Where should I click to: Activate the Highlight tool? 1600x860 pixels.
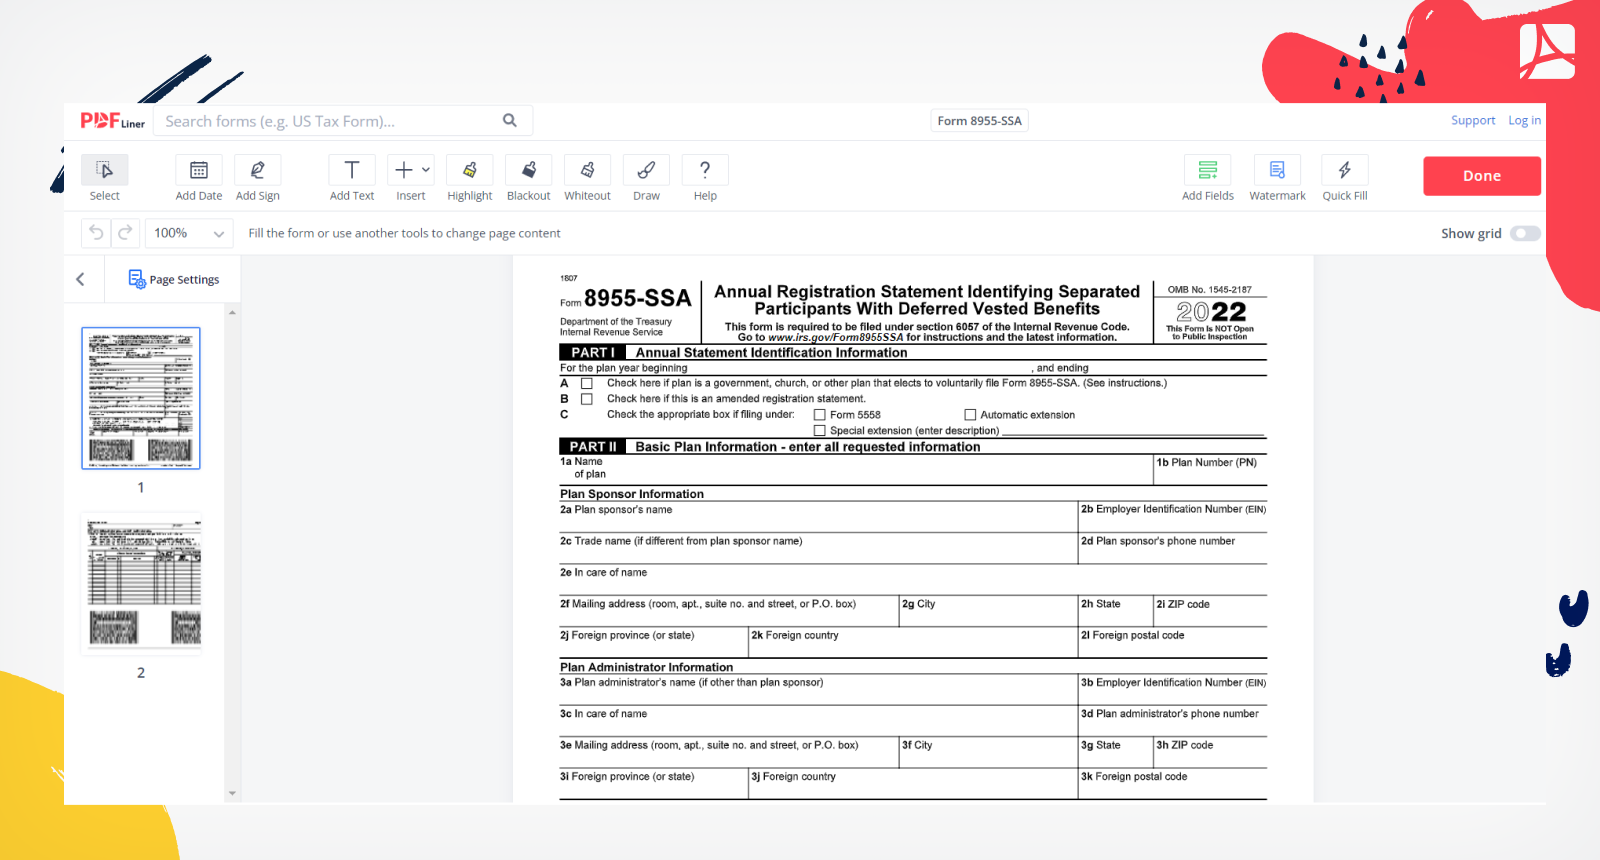pos(469,171)
